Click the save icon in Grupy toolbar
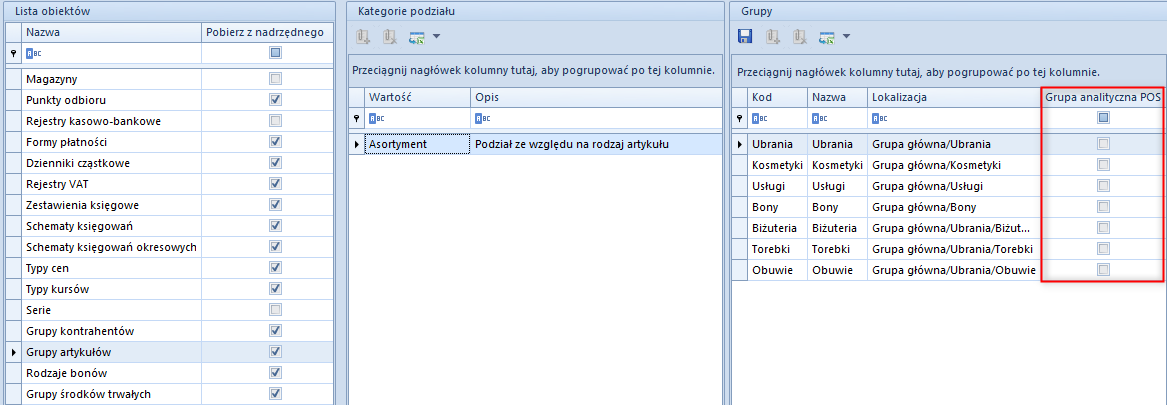The width and height of the screenshot is (1167, 407). (745, 37)
